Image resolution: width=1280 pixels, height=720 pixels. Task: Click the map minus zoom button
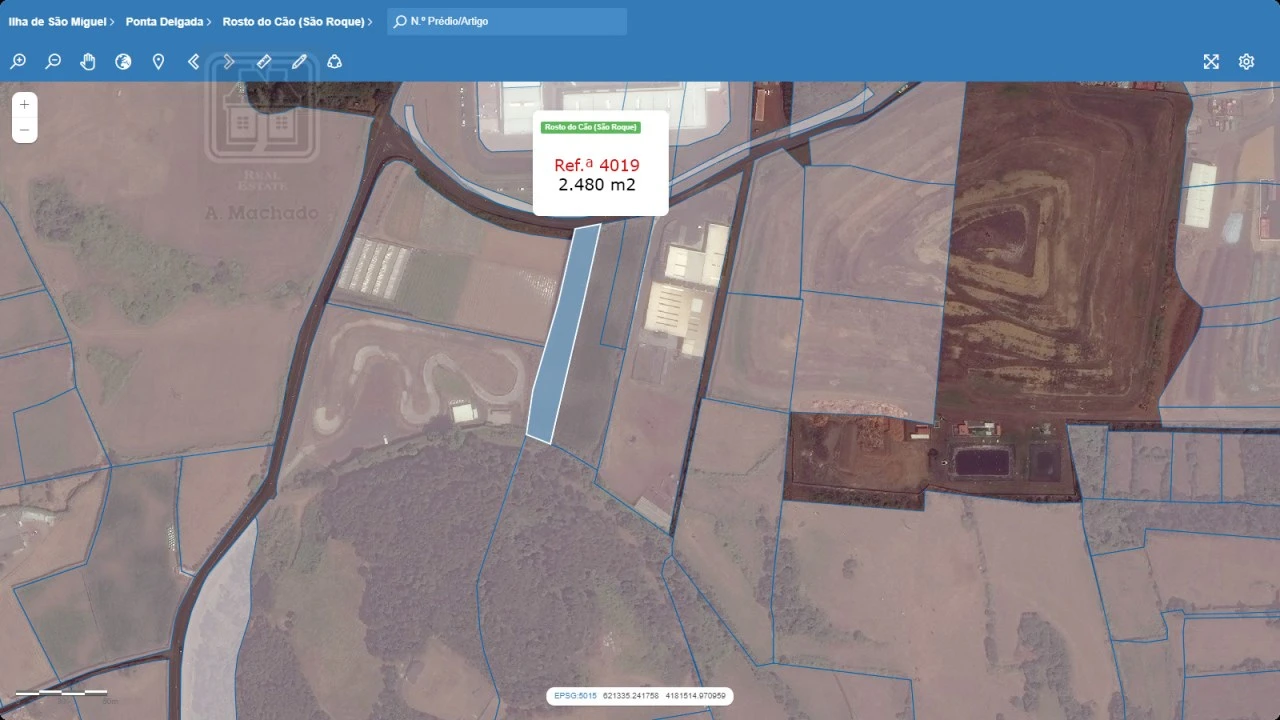click(x=24, y=130)
